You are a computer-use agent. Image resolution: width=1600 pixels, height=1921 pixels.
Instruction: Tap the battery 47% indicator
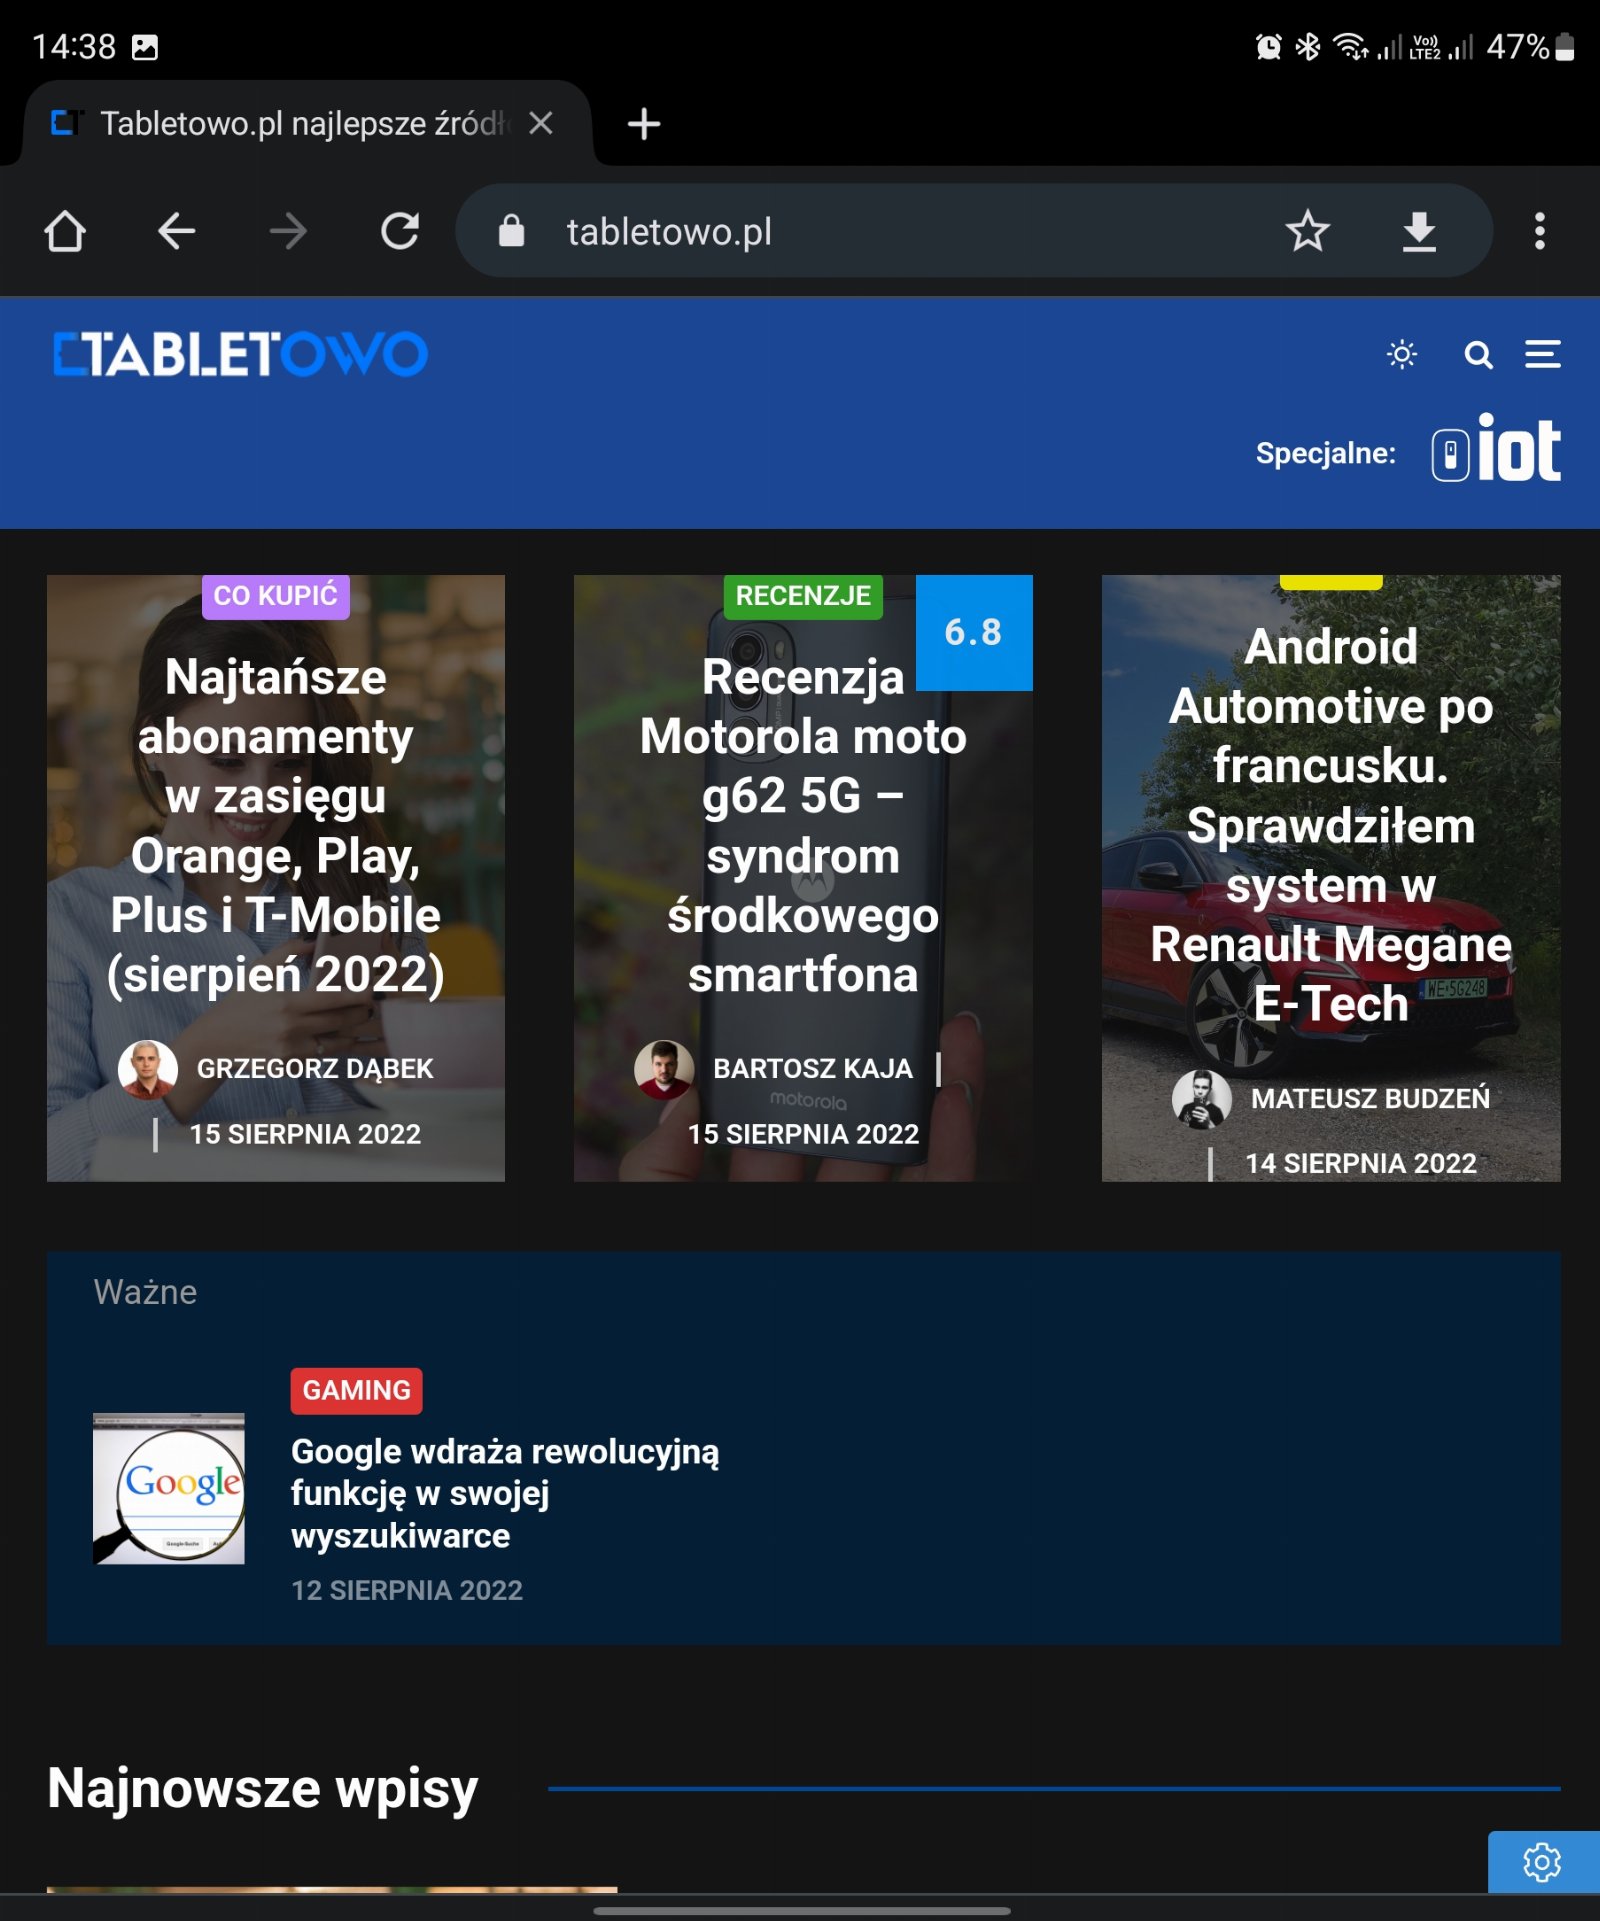pyautogui.click(x=1531, y=46)
